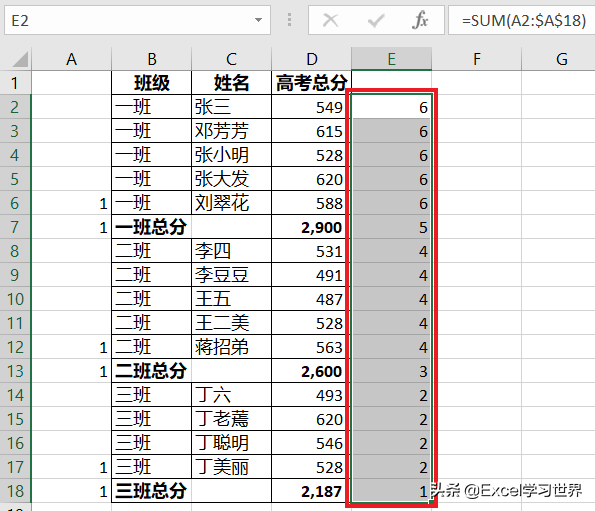Click the cell 三班总分

(151, 491)
